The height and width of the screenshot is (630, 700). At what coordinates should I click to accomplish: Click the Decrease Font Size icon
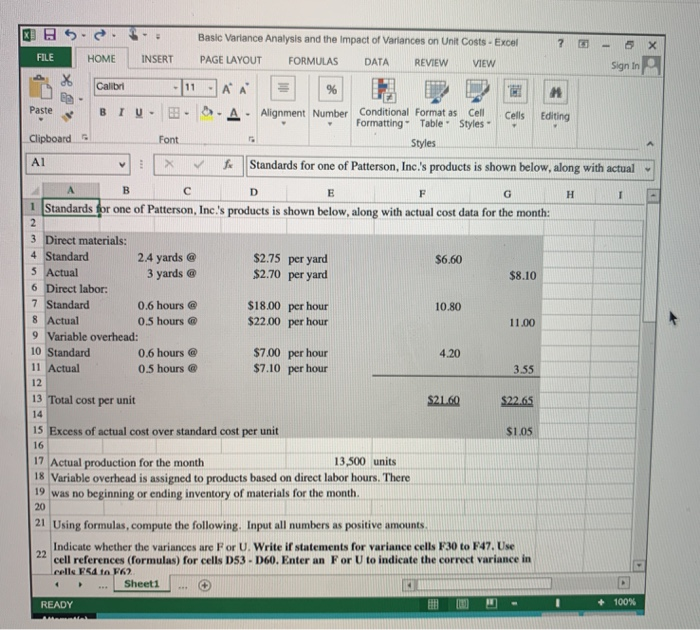pyautogui.click(x=244, y=89)
